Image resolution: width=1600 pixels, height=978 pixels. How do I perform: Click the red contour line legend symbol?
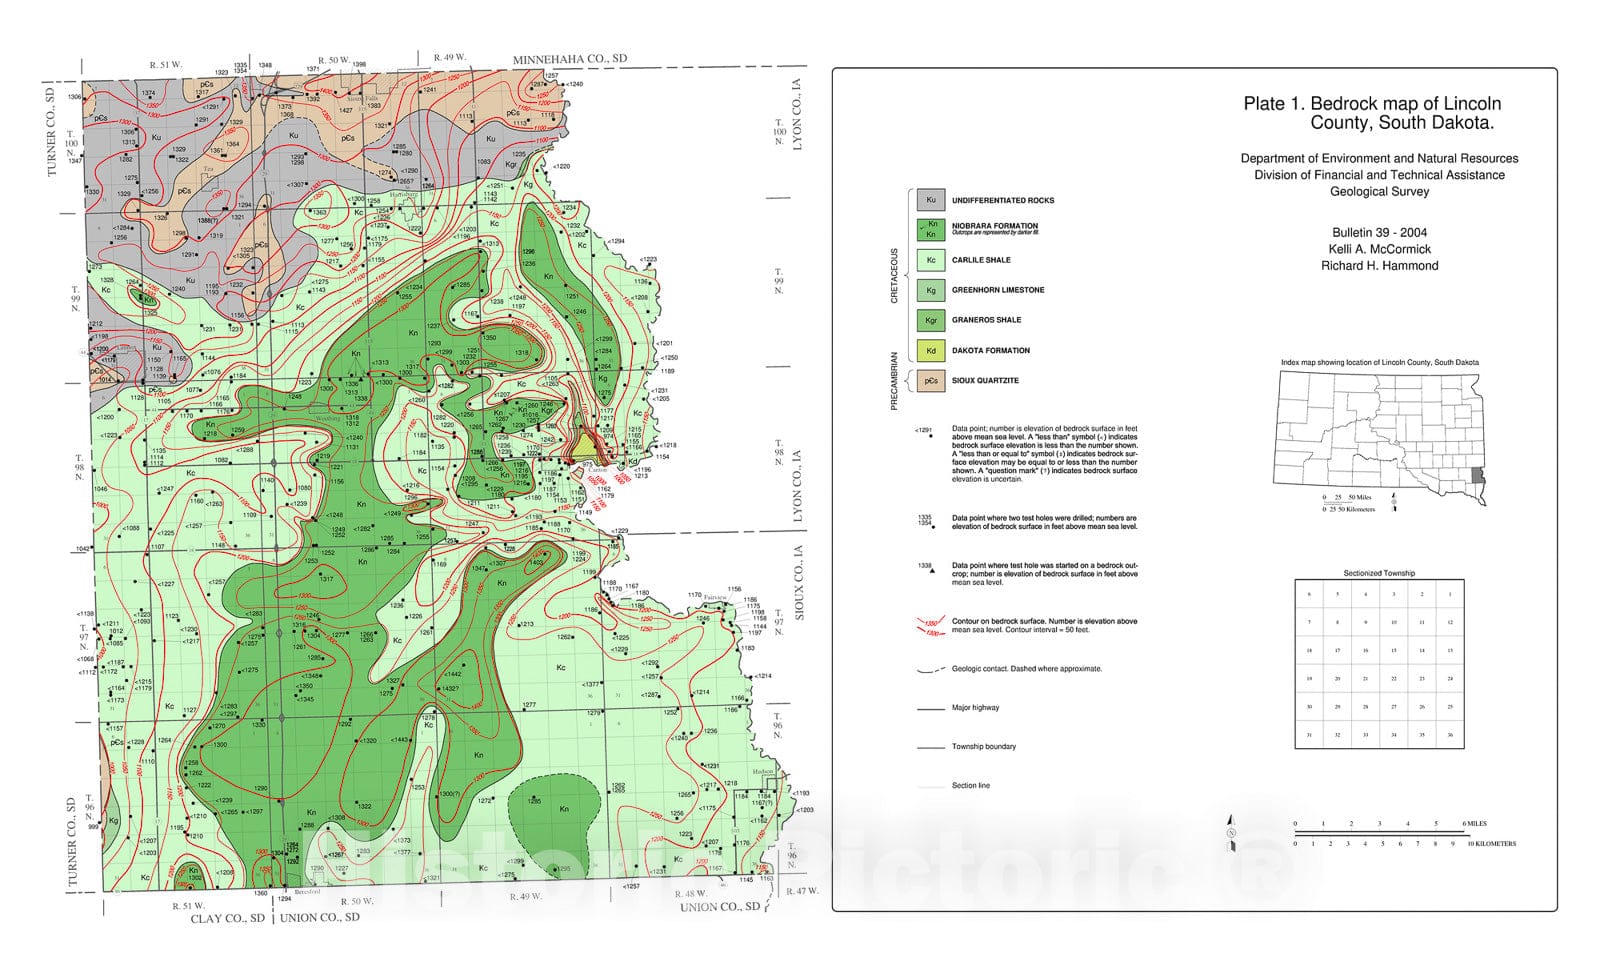tap(931, 626)
